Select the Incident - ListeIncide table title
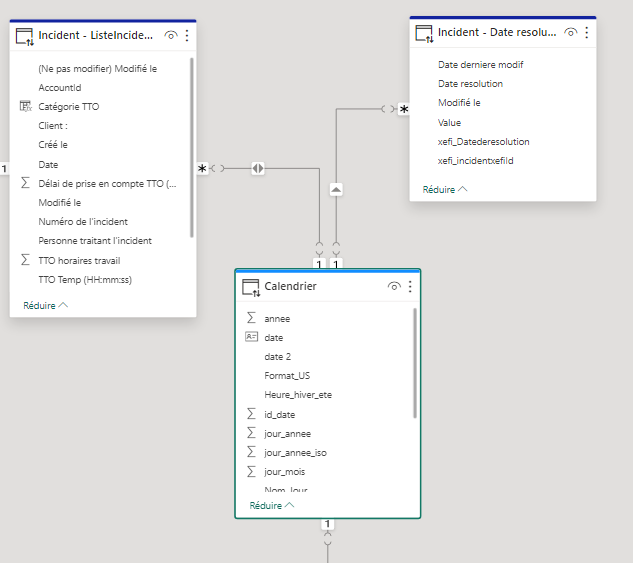The image size is (633, 563). click(x=96, y=36)
